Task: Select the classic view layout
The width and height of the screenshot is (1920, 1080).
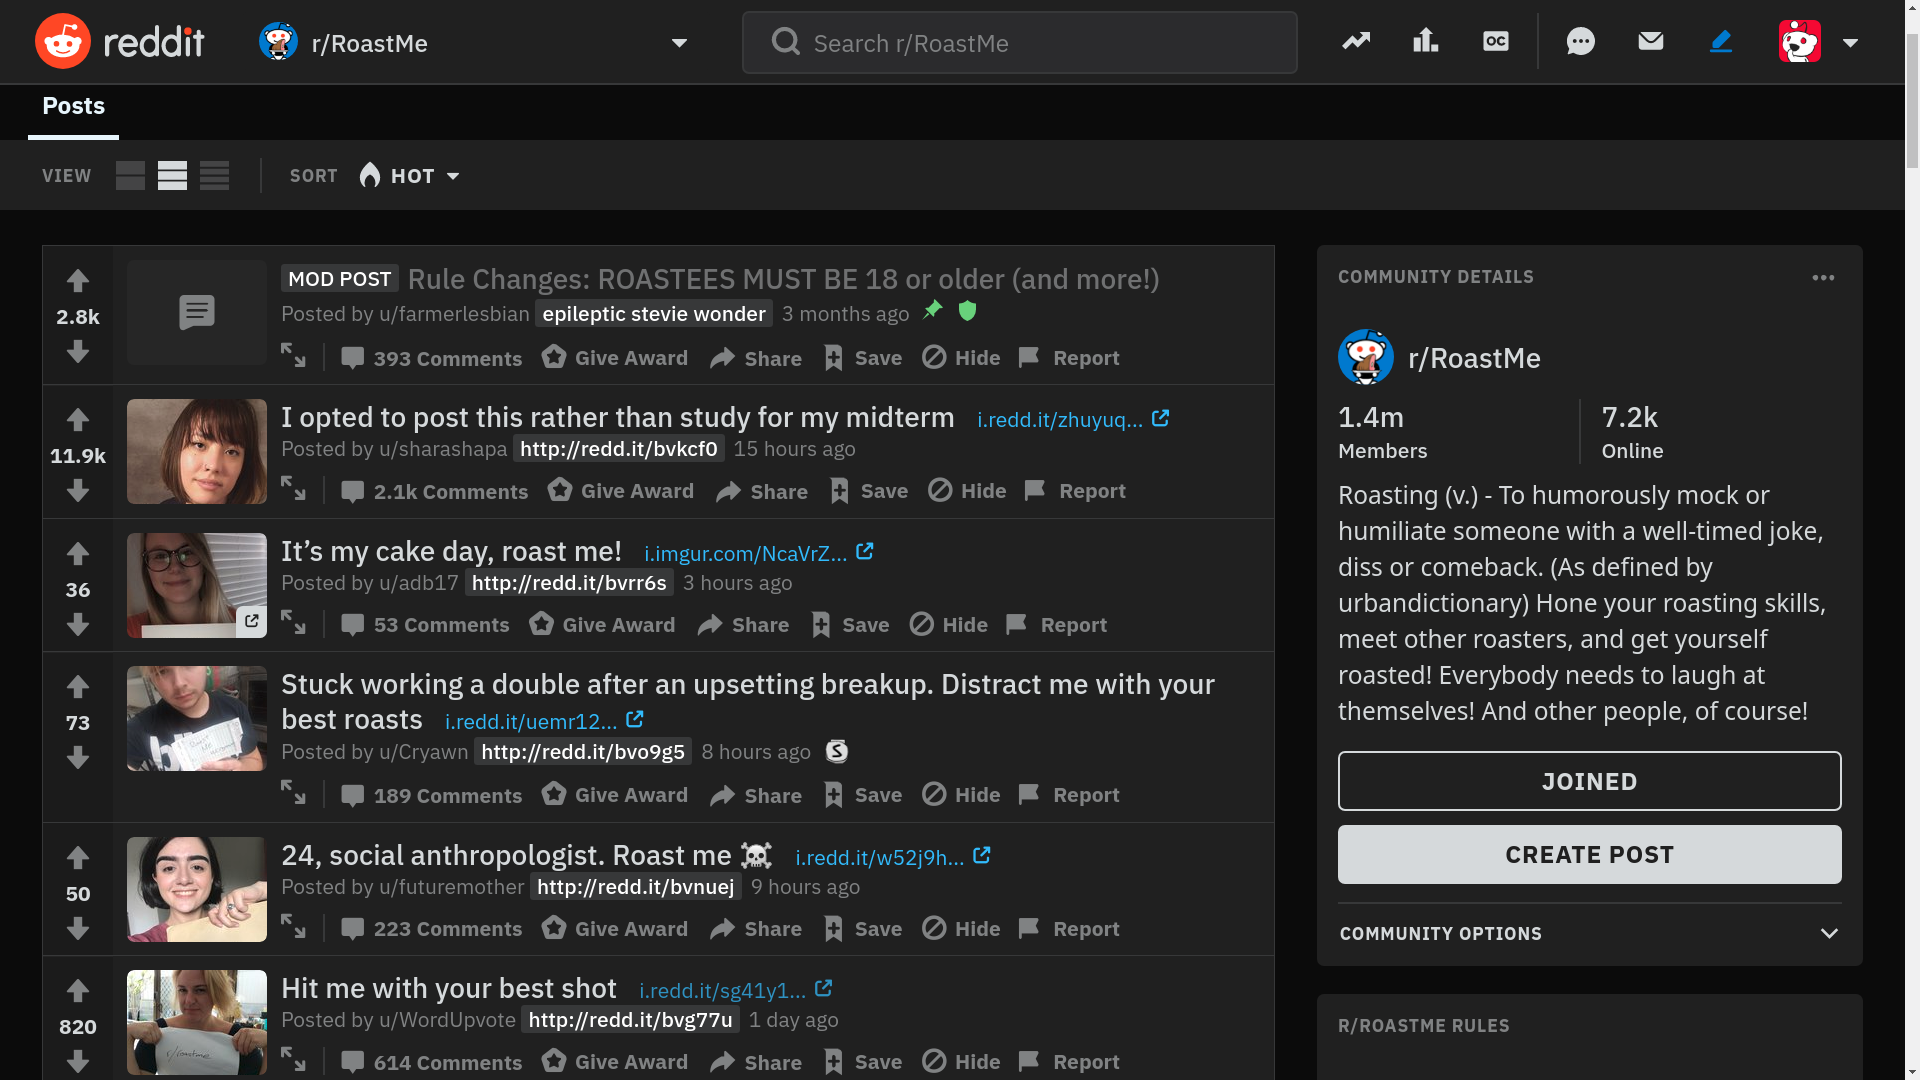Action: pyautogui.click(x=172, y=176)
